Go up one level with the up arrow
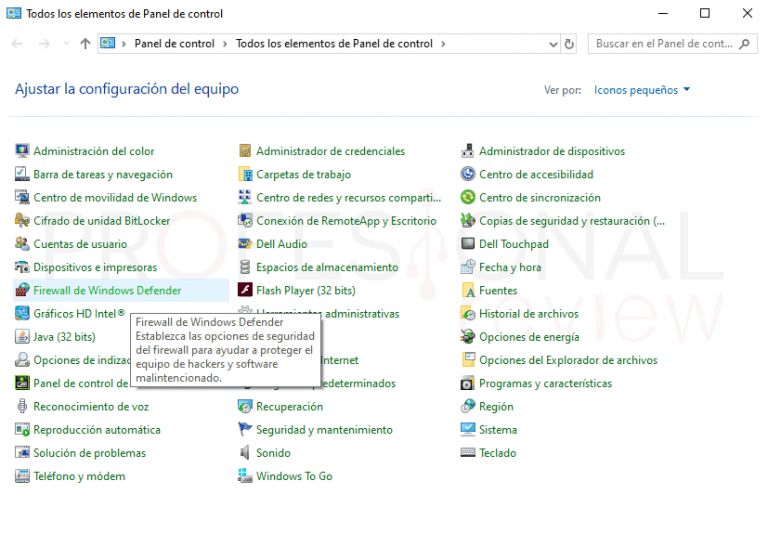Screen dimensions: 768x533 pyautogui.click(x=85, y=44)
